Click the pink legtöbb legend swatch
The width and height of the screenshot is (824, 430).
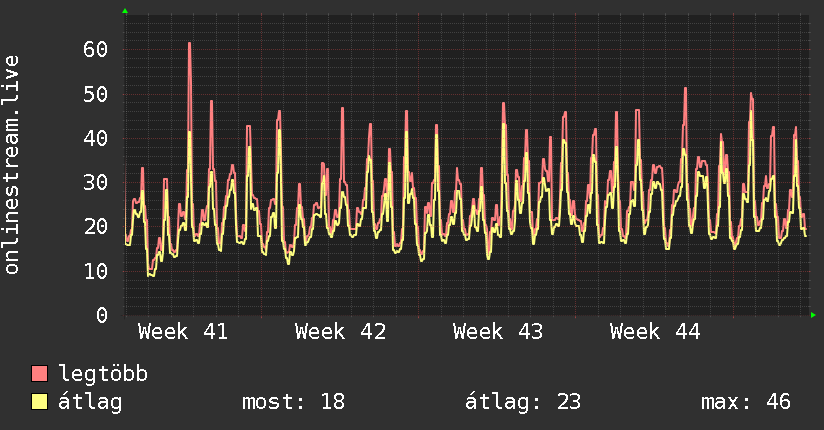tap(39, 373)
